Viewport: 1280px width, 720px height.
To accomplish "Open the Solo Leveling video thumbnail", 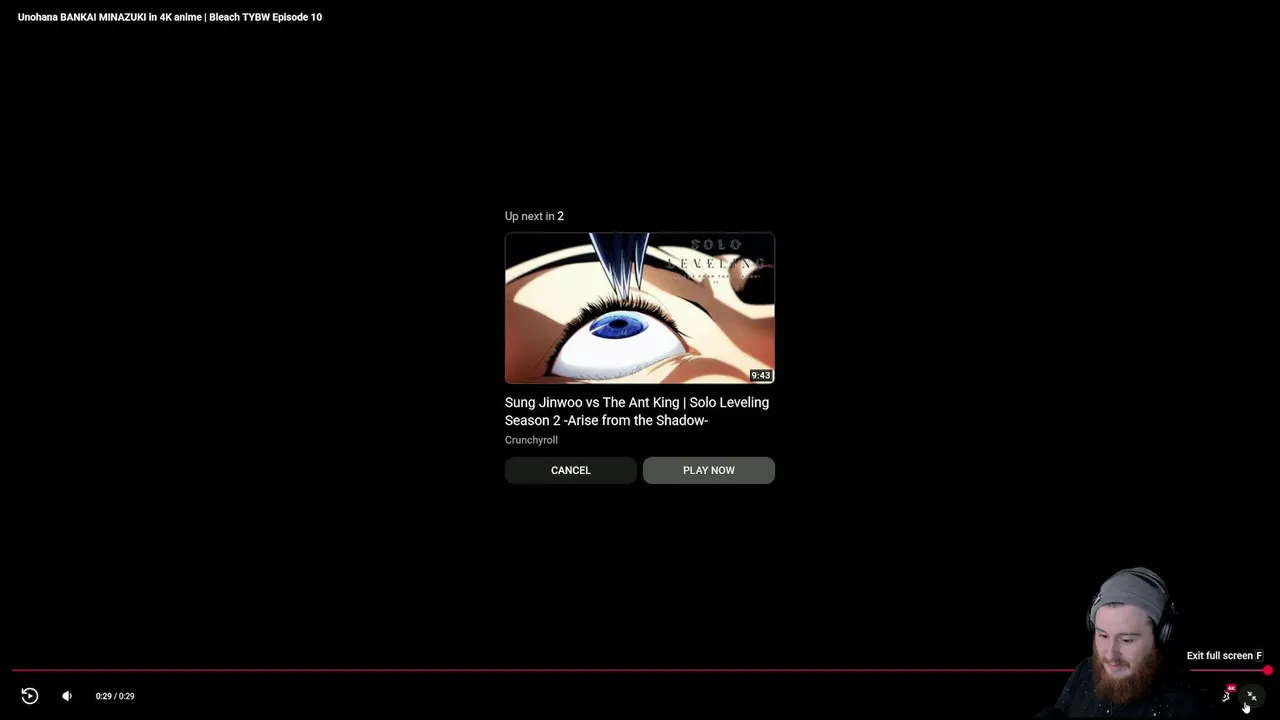I will click(x=640, y=308).
